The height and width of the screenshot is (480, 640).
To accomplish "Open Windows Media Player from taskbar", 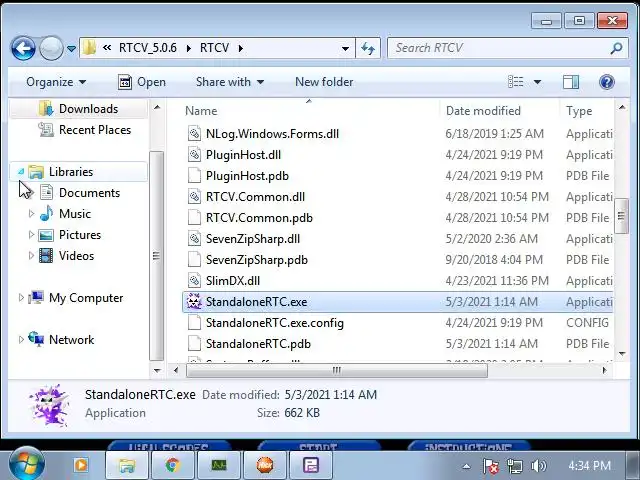I will pyautogui.click(x=80, y=465).
